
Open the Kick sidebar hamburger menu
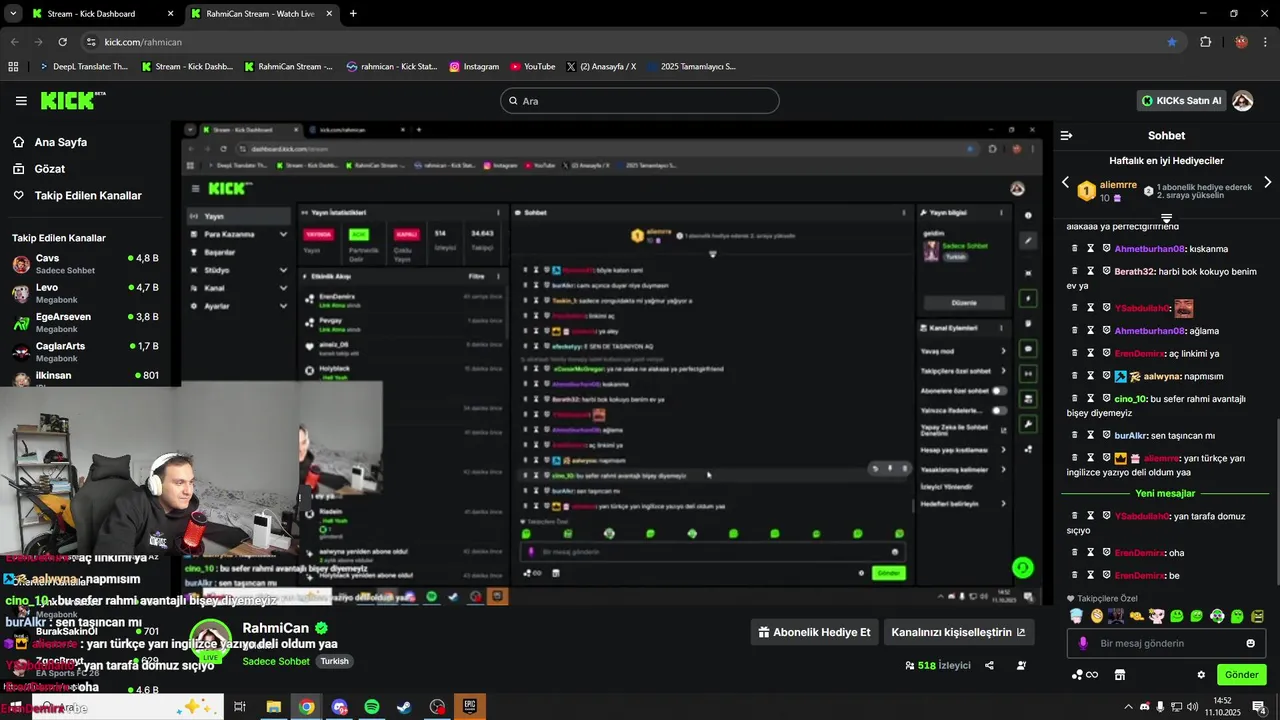click(21, 101)
